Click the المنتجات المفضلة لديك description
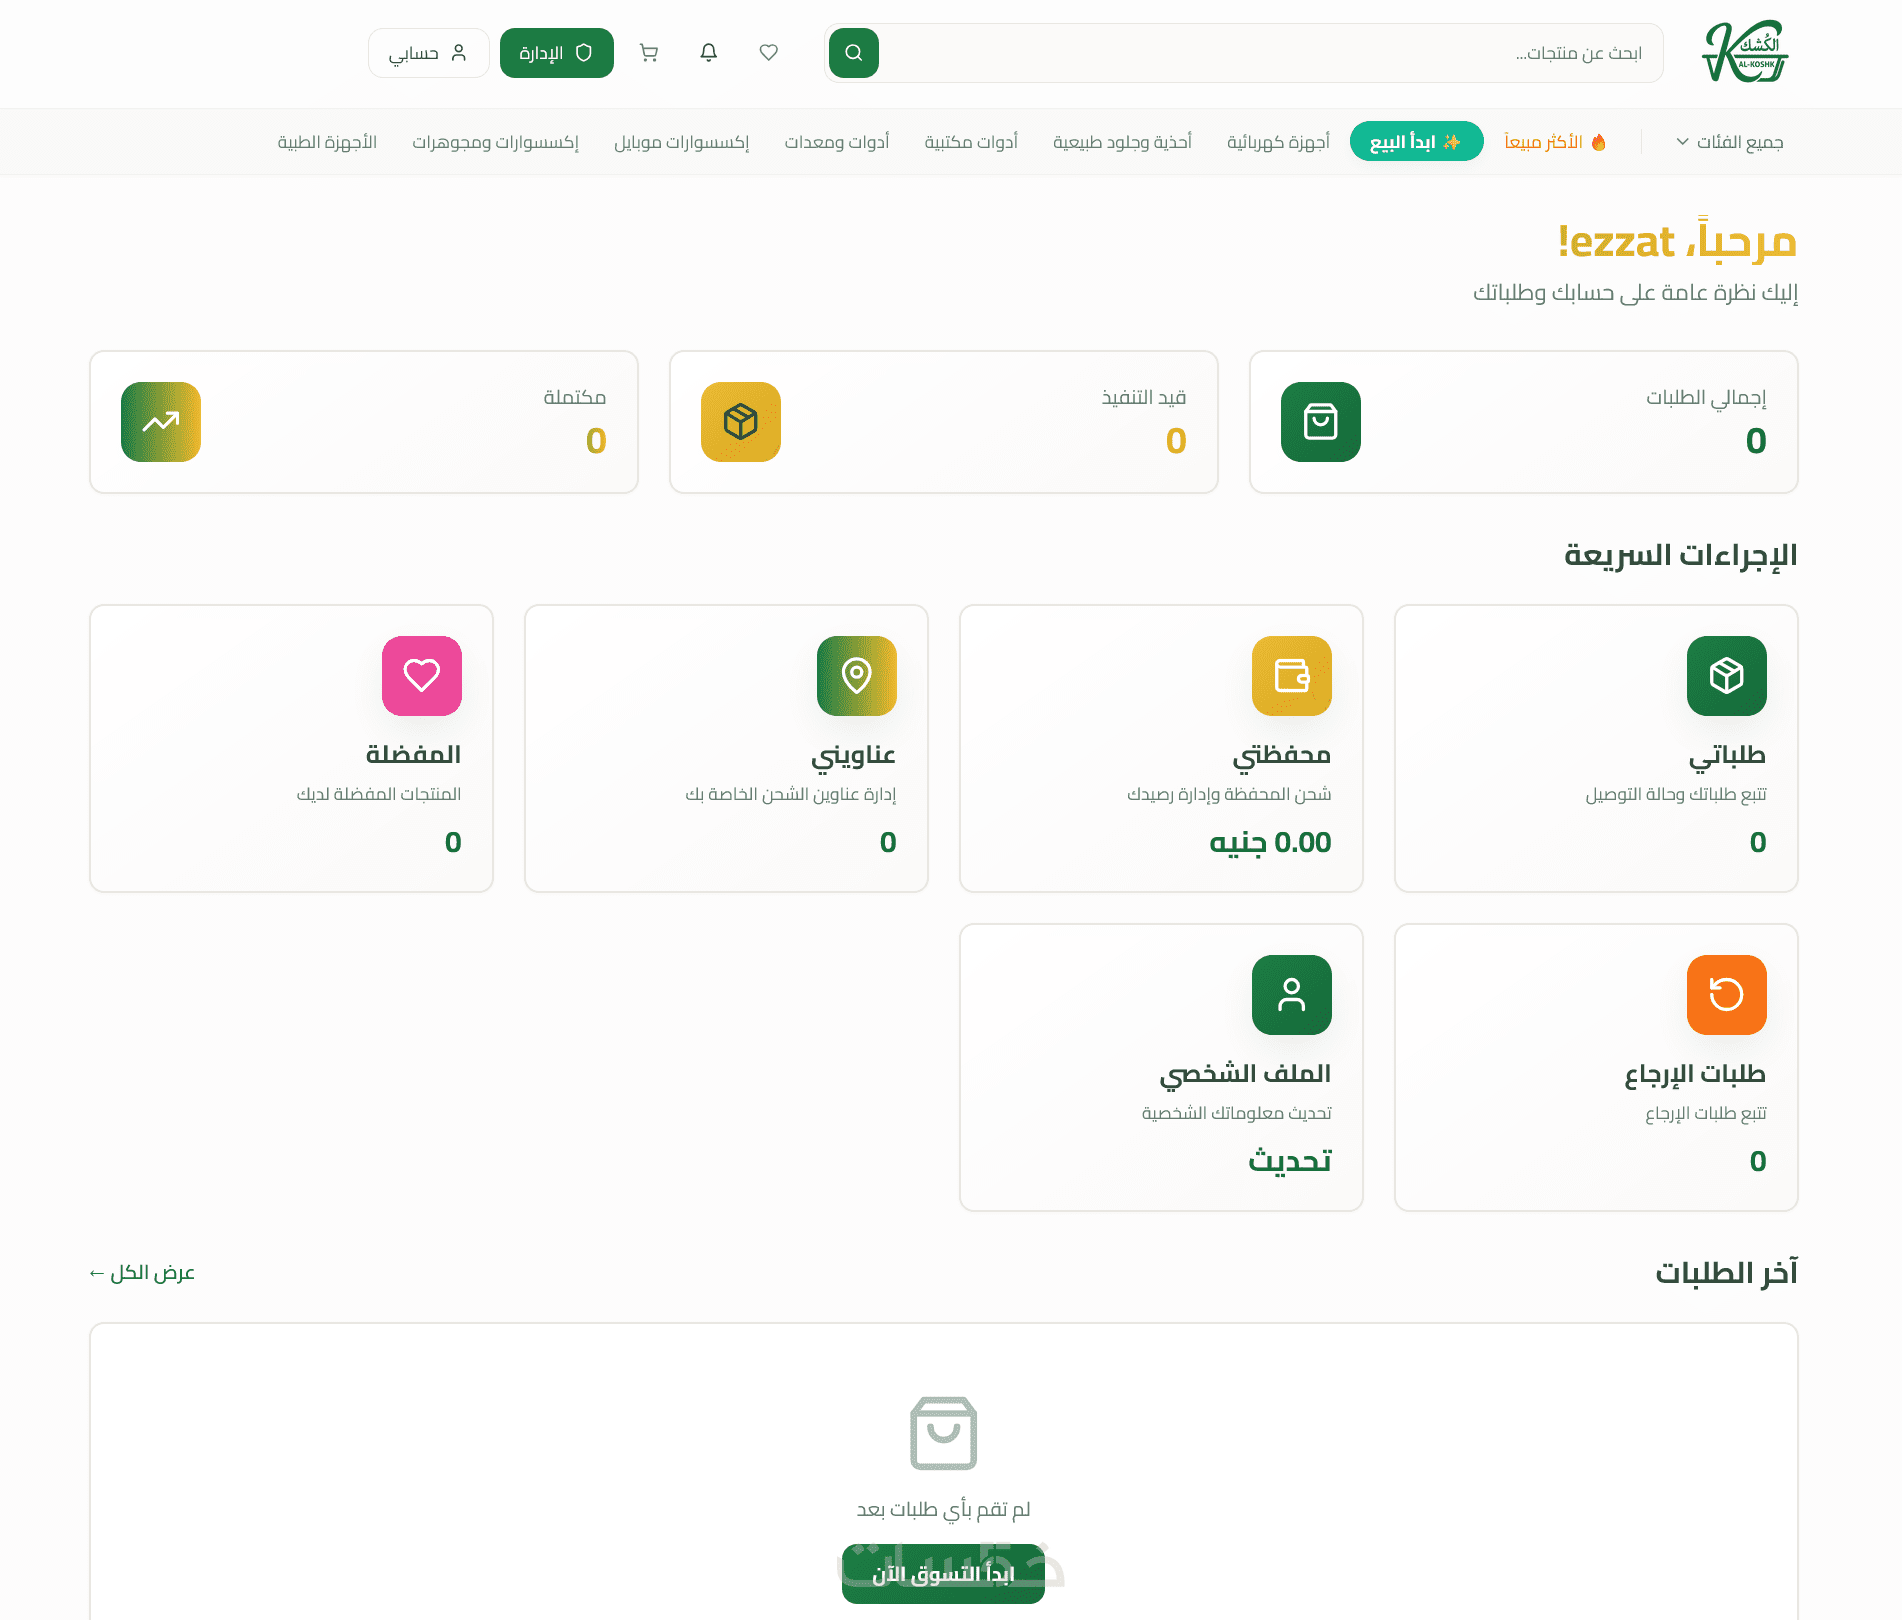Screen dimensions: 1902x1620 pyautogui.click(x=379, y=794)
